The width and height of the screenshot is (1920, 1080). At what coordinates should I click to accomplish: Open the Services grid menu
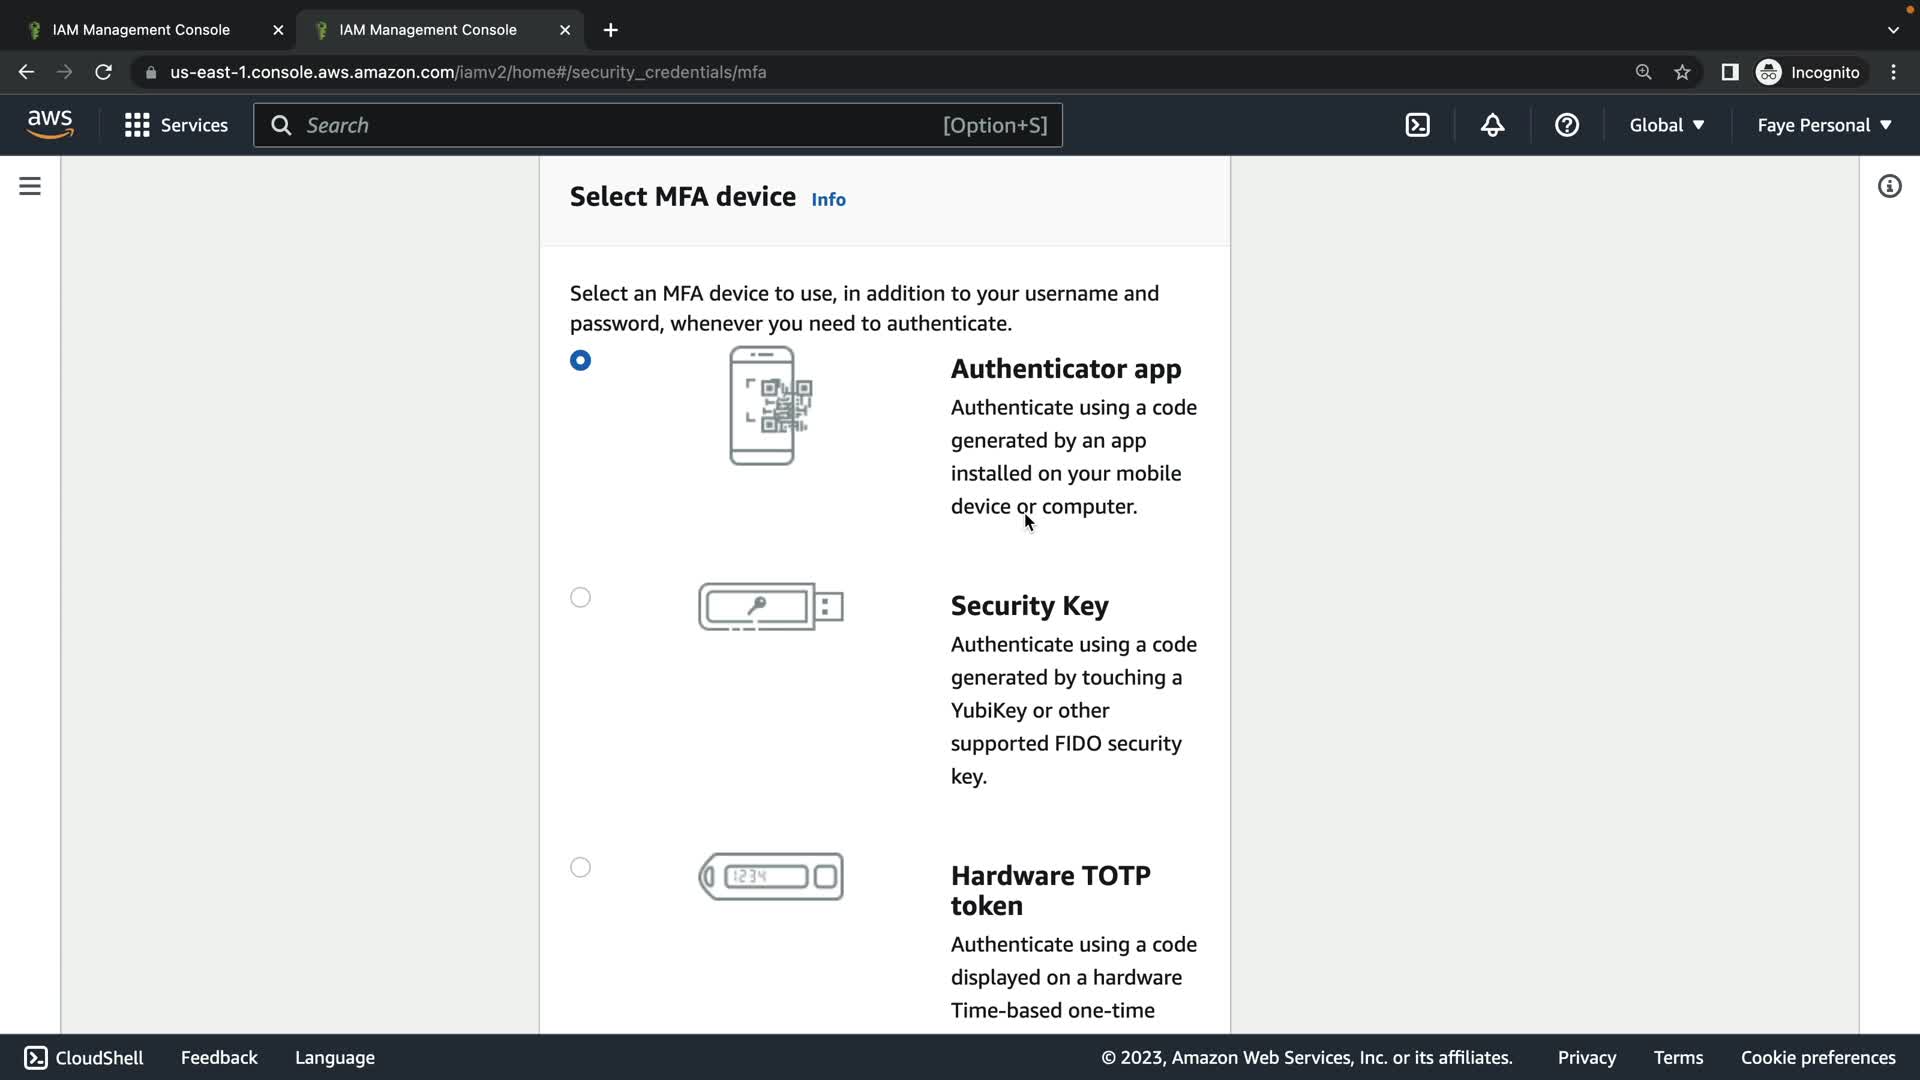tap(176, 125)
